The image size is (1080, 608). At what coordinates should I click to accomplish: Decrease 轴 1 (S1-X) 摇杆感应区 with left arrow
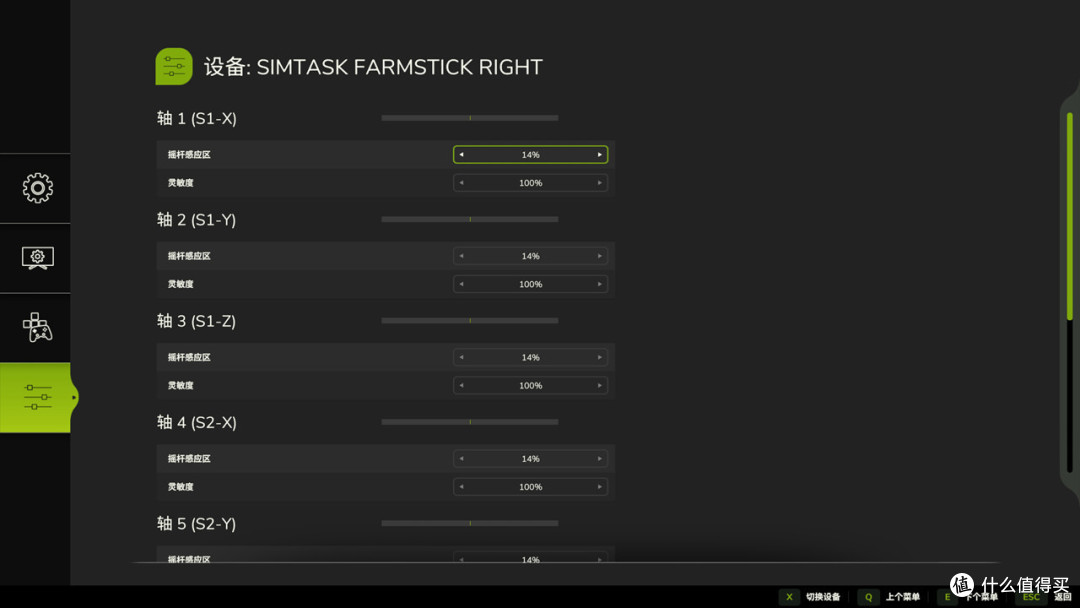tap(461, 155)
